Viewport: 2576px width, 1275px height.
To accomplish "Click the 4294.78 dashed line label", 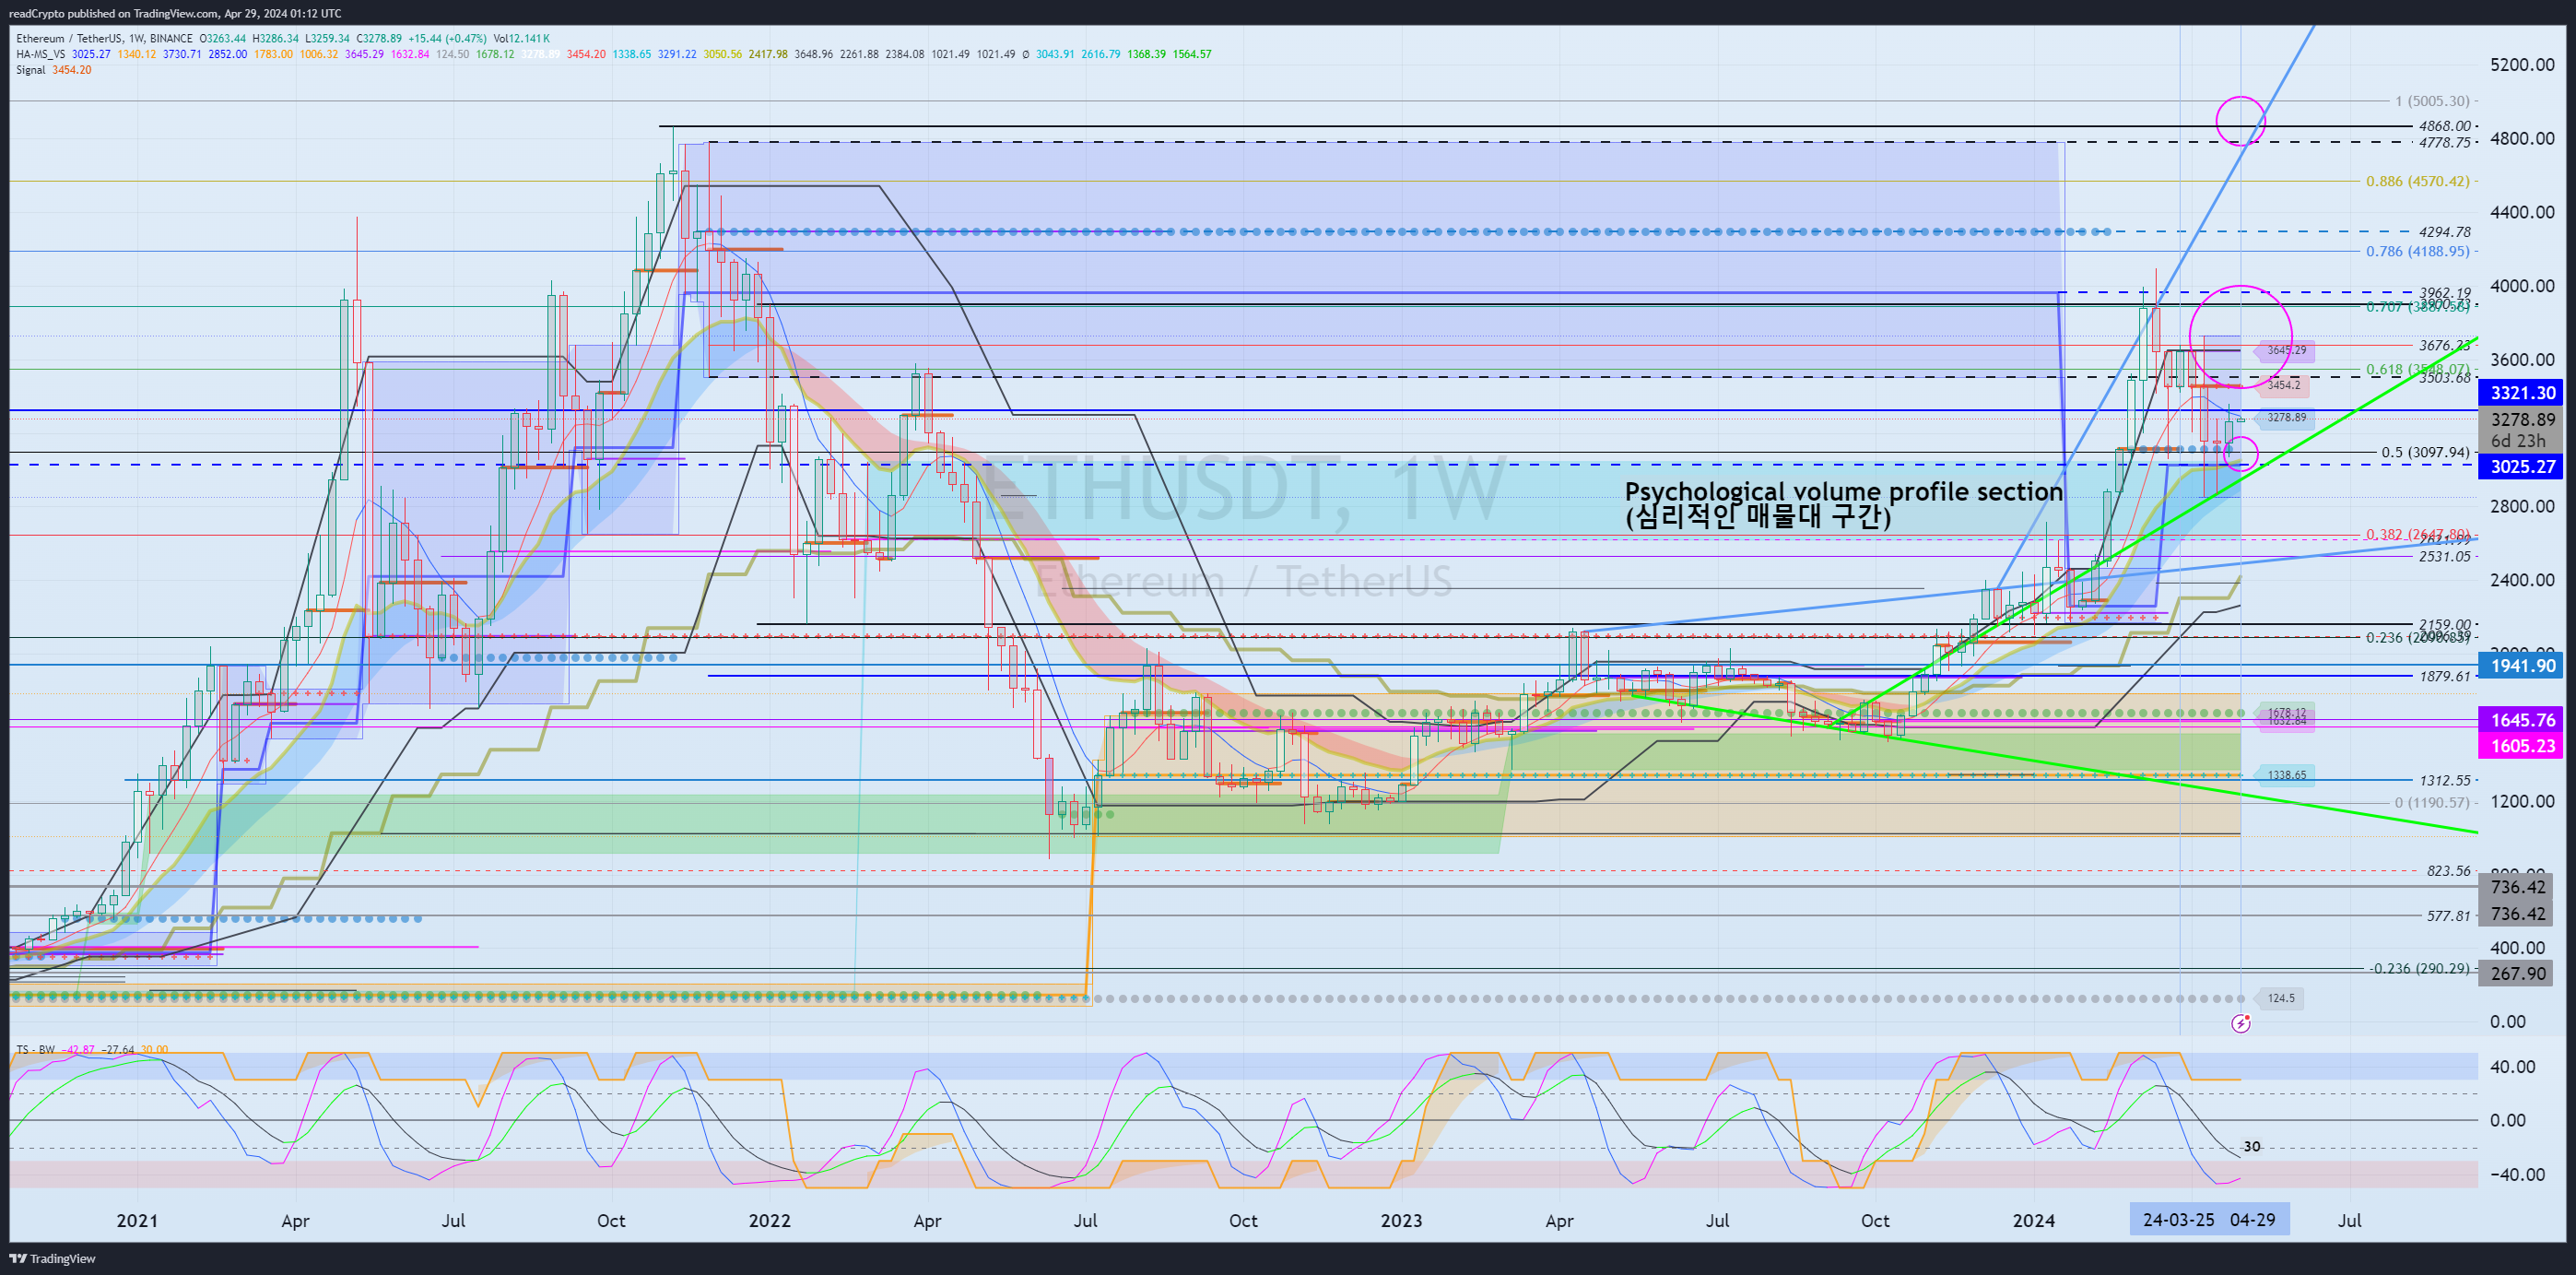I will 2444,232.
